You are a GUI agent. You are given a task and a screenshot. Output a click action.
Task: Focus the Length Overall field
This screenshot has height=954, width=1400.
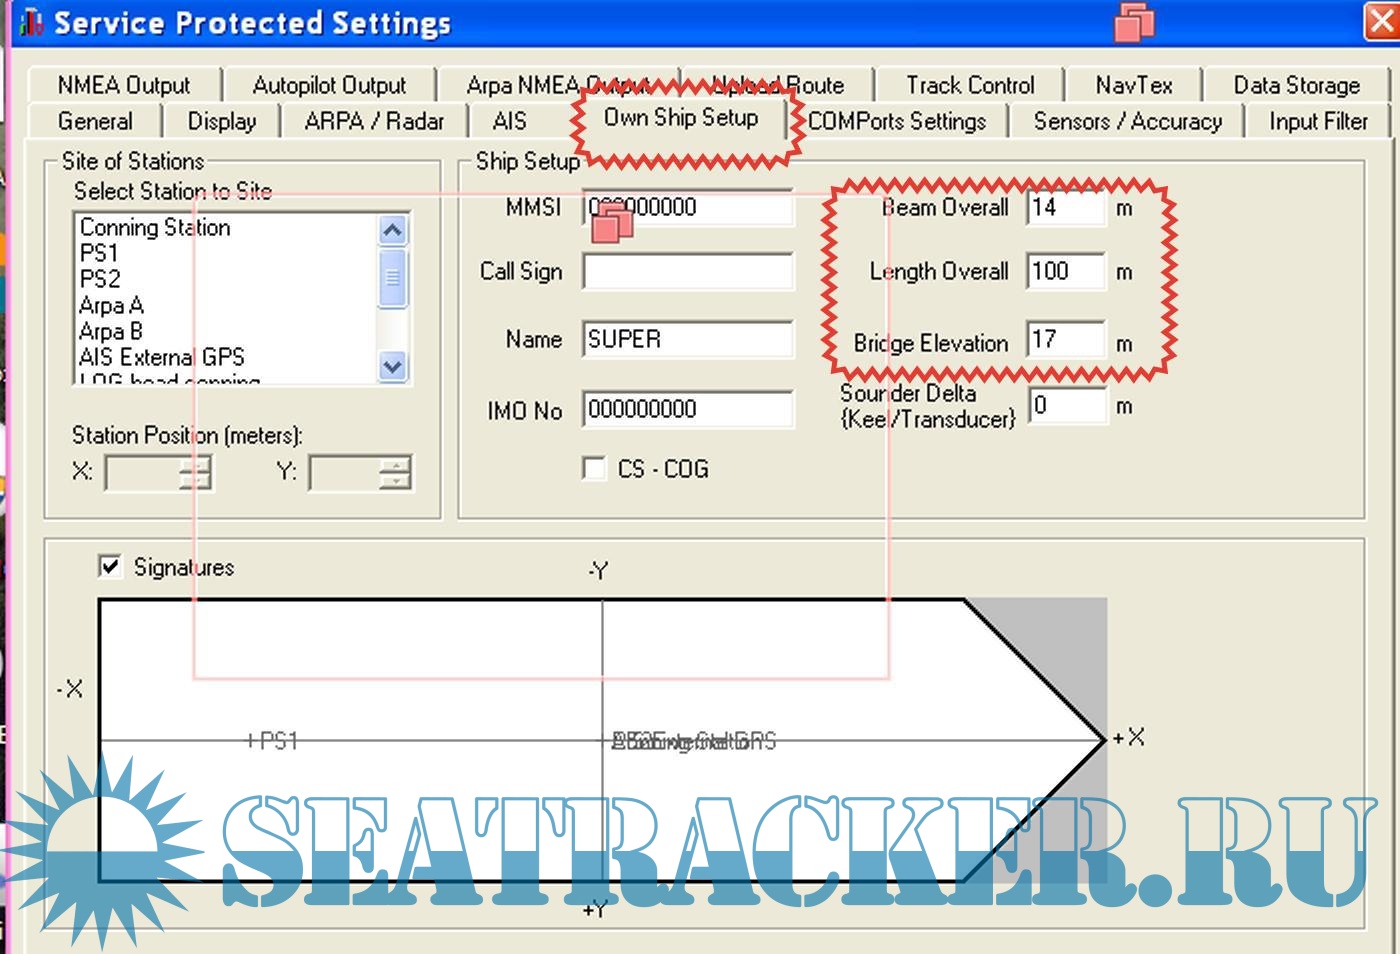(1065, 272)
